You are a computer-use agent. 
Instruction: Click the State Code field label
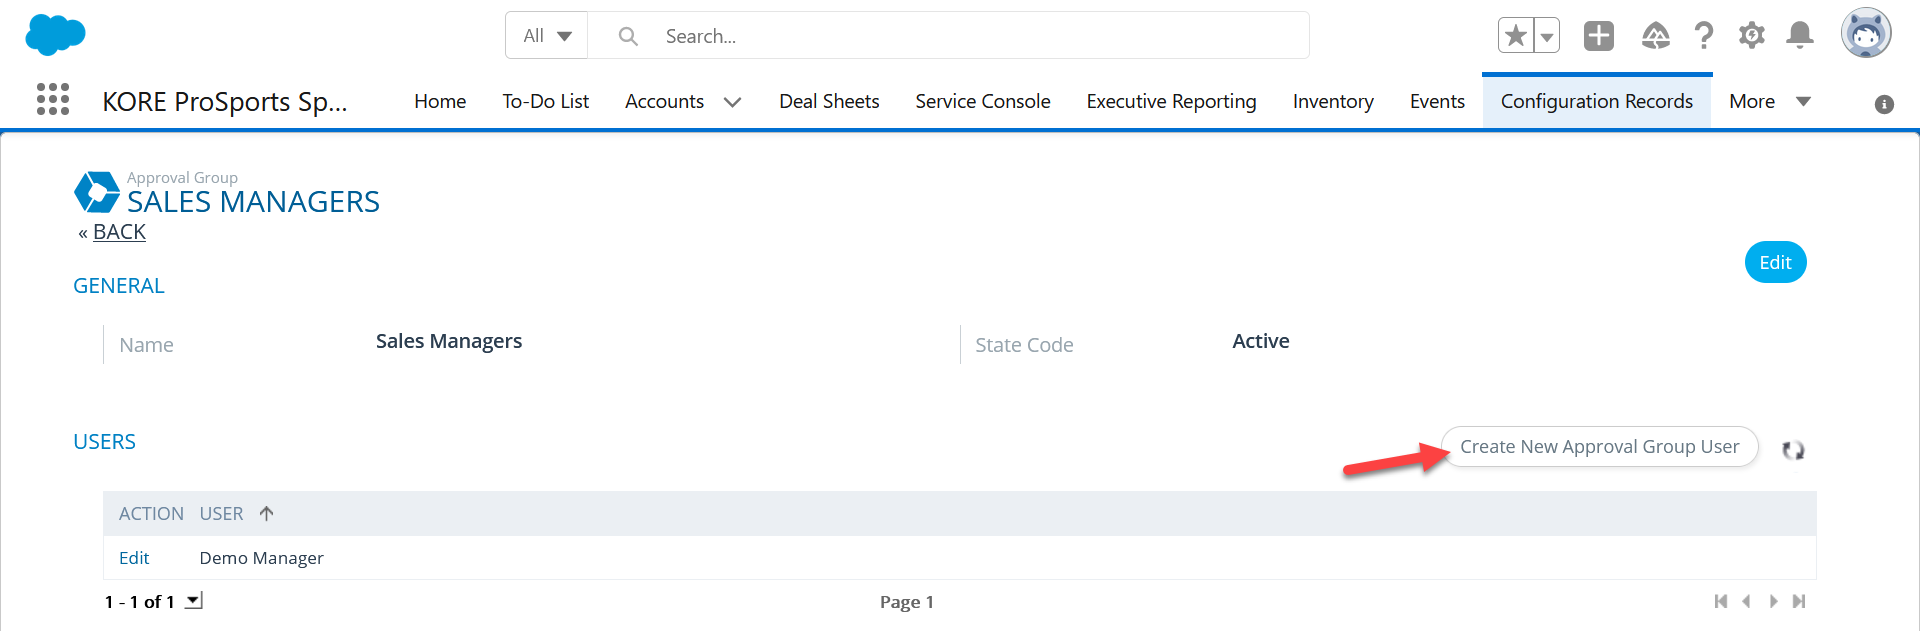tap(1024, 345)
